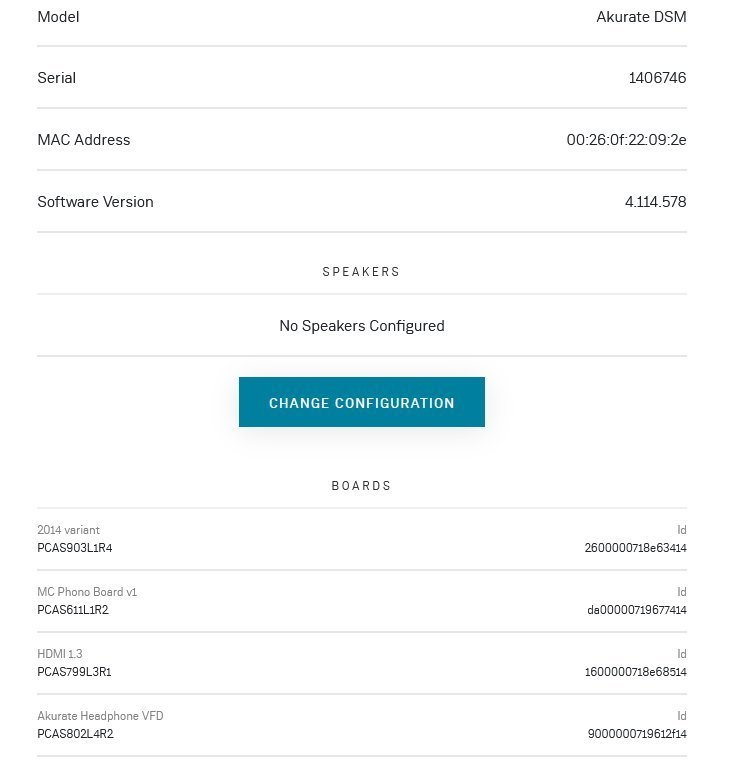Click board ID da00000719677414
Screen dimensions: 730x774
636,610
